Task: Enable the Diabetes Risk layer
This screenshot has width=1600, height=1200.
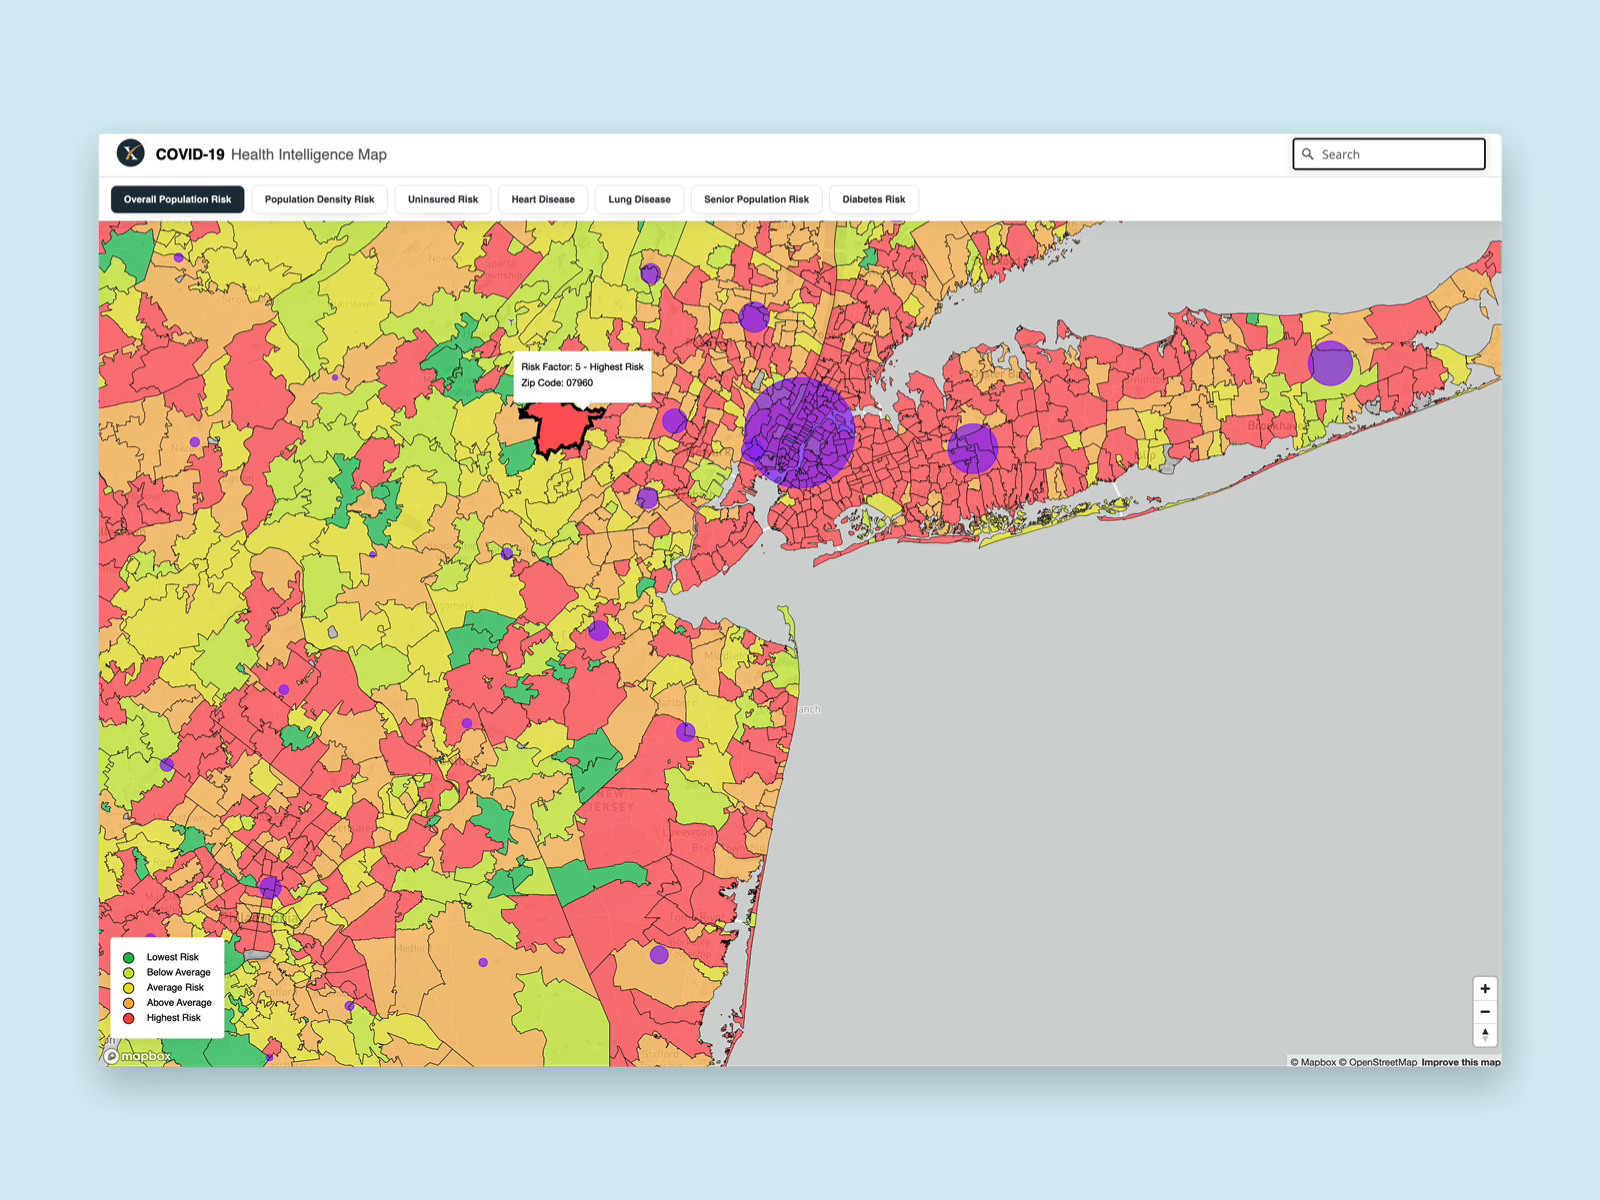Action: point(873,199)
